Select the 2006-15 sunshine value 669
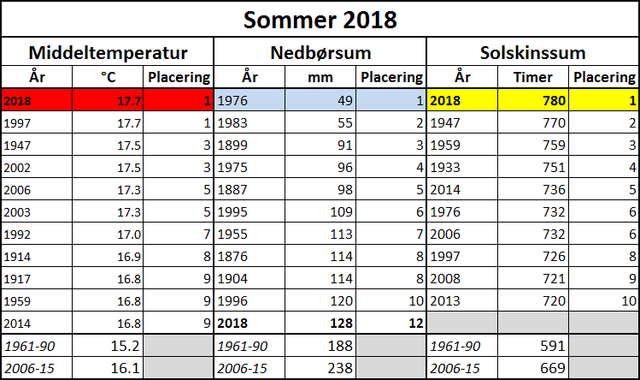This screenshot has width=640, height=380. pyautogui.click(x=533, y=368)
